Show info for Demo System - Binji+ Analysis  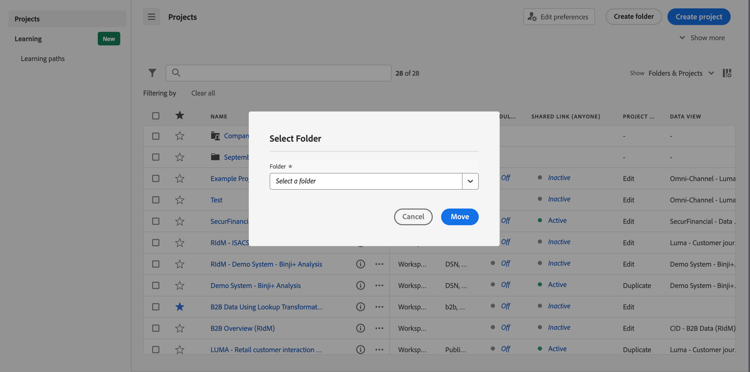coord(361,285)
